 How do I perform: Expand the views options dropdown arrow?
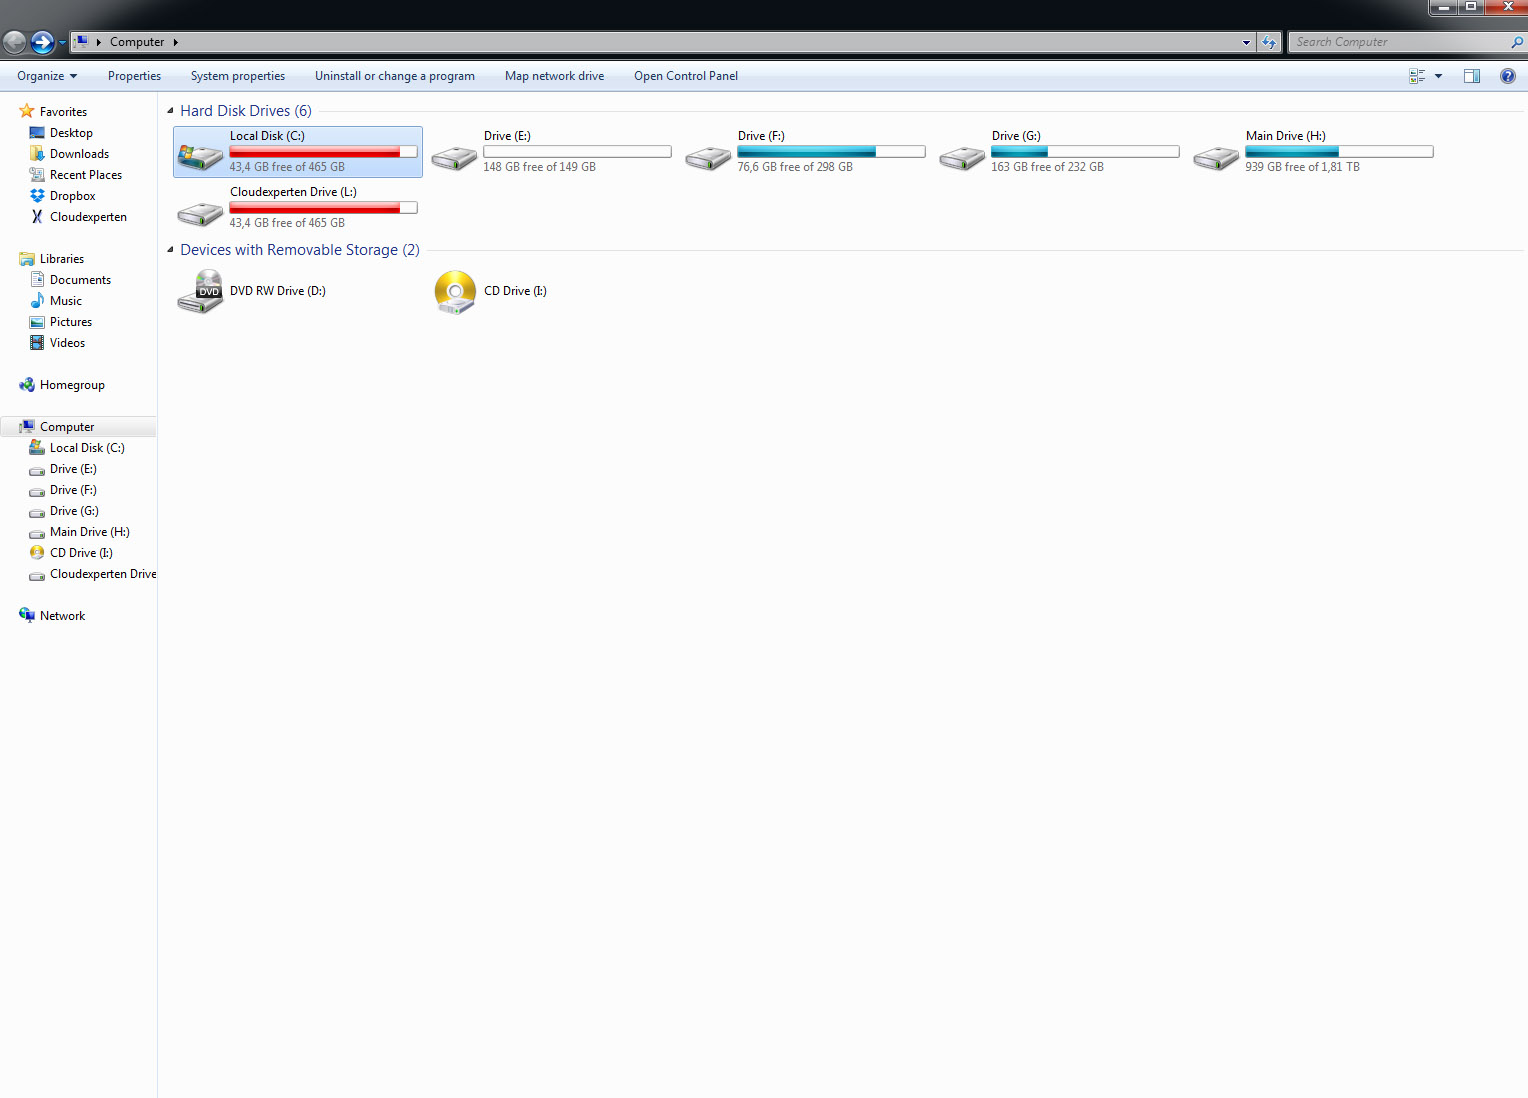coord(1438,76)
